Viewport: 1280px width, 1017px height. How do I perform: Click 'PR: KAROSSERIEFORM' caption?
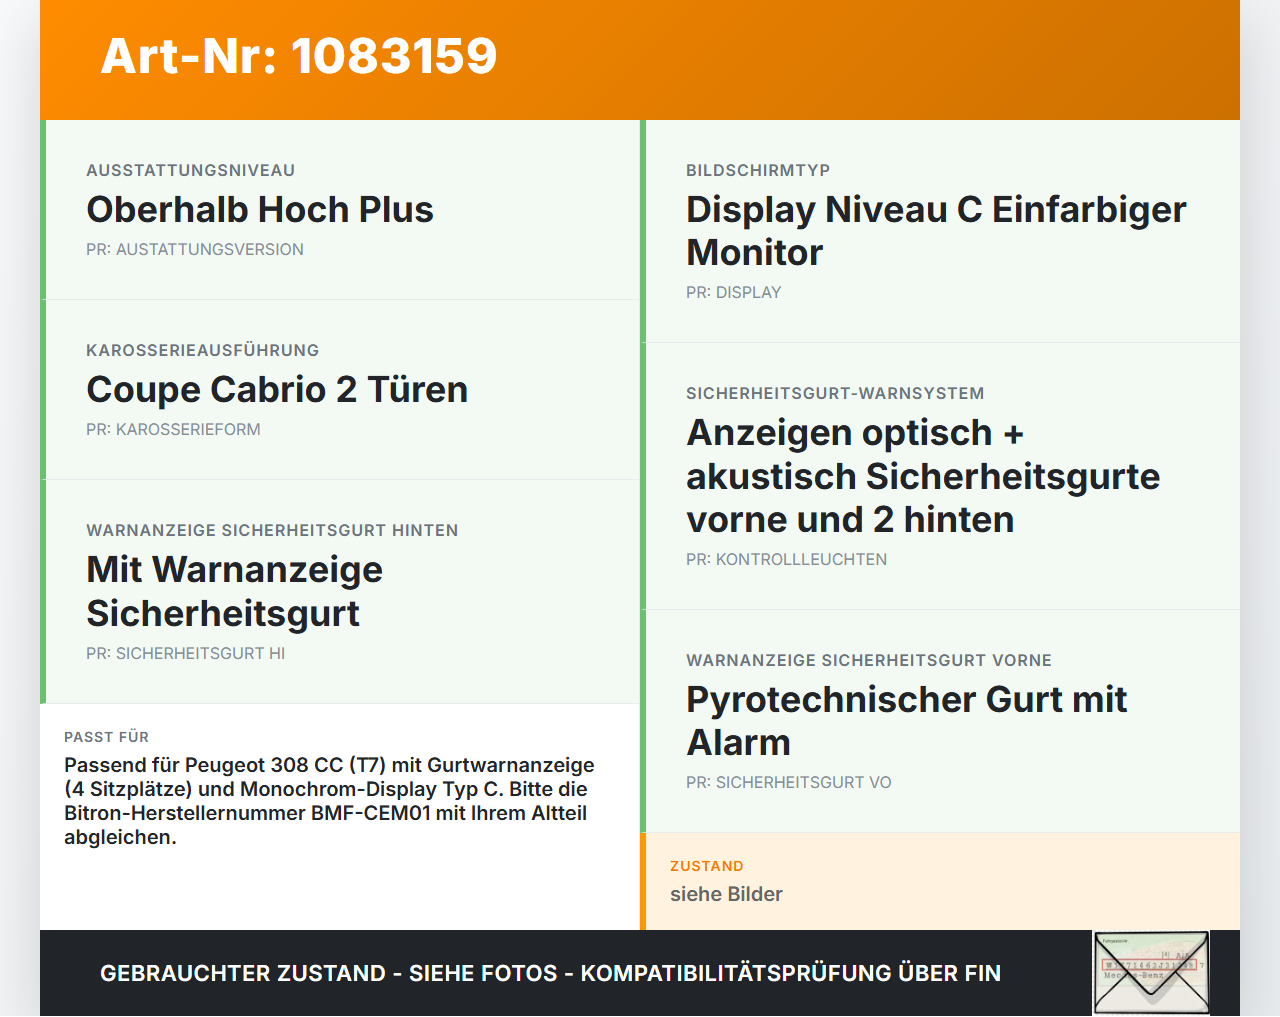[173, 429]
